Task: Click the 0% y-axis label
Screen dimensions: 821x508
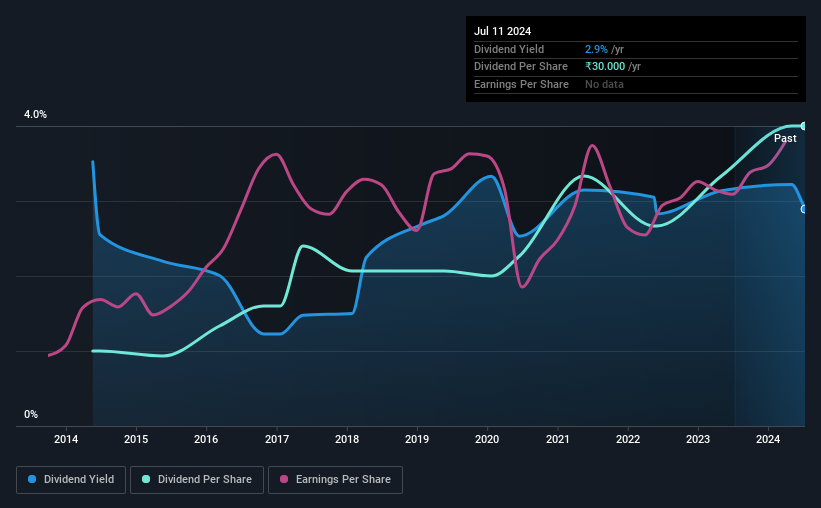Action: point(31,414)
